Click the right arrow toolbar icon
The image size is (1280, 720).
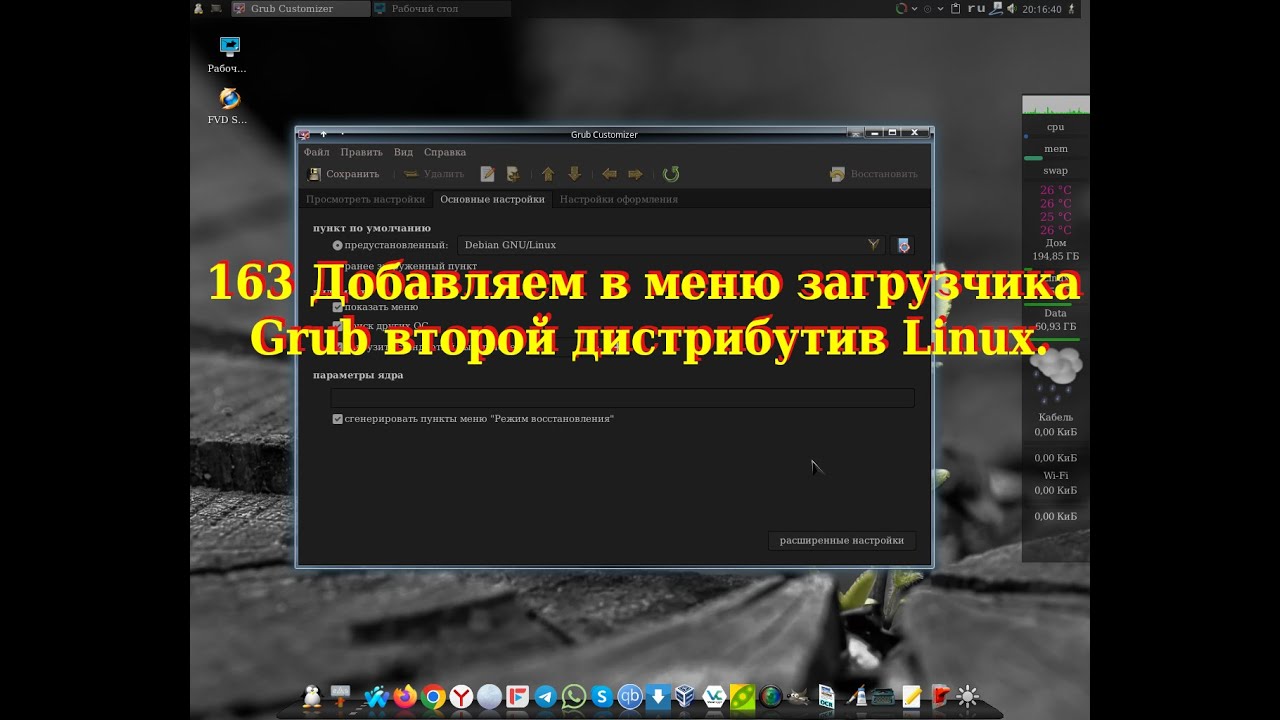[x=635, y=174]
